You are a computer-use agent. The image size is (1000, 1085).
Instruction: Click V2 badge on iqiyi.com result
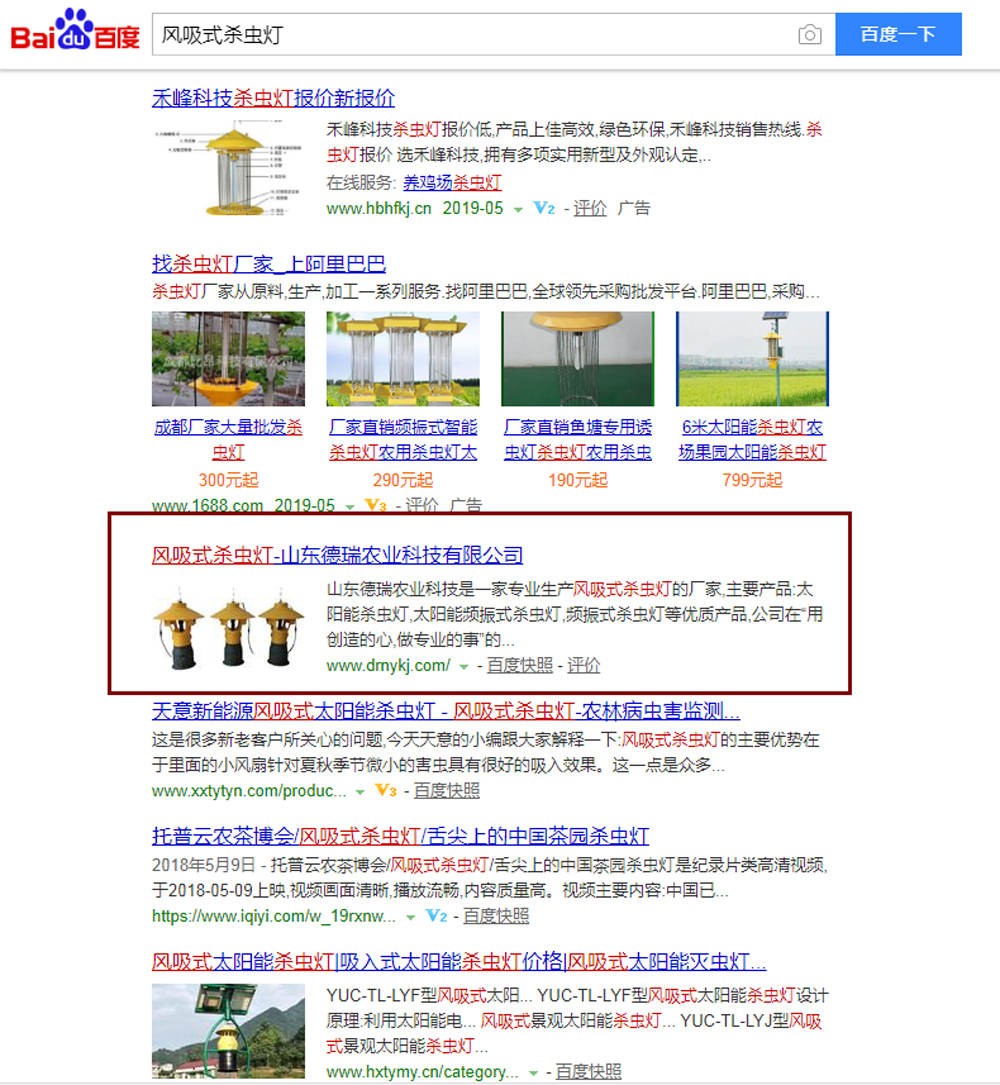tap(435, 916)
